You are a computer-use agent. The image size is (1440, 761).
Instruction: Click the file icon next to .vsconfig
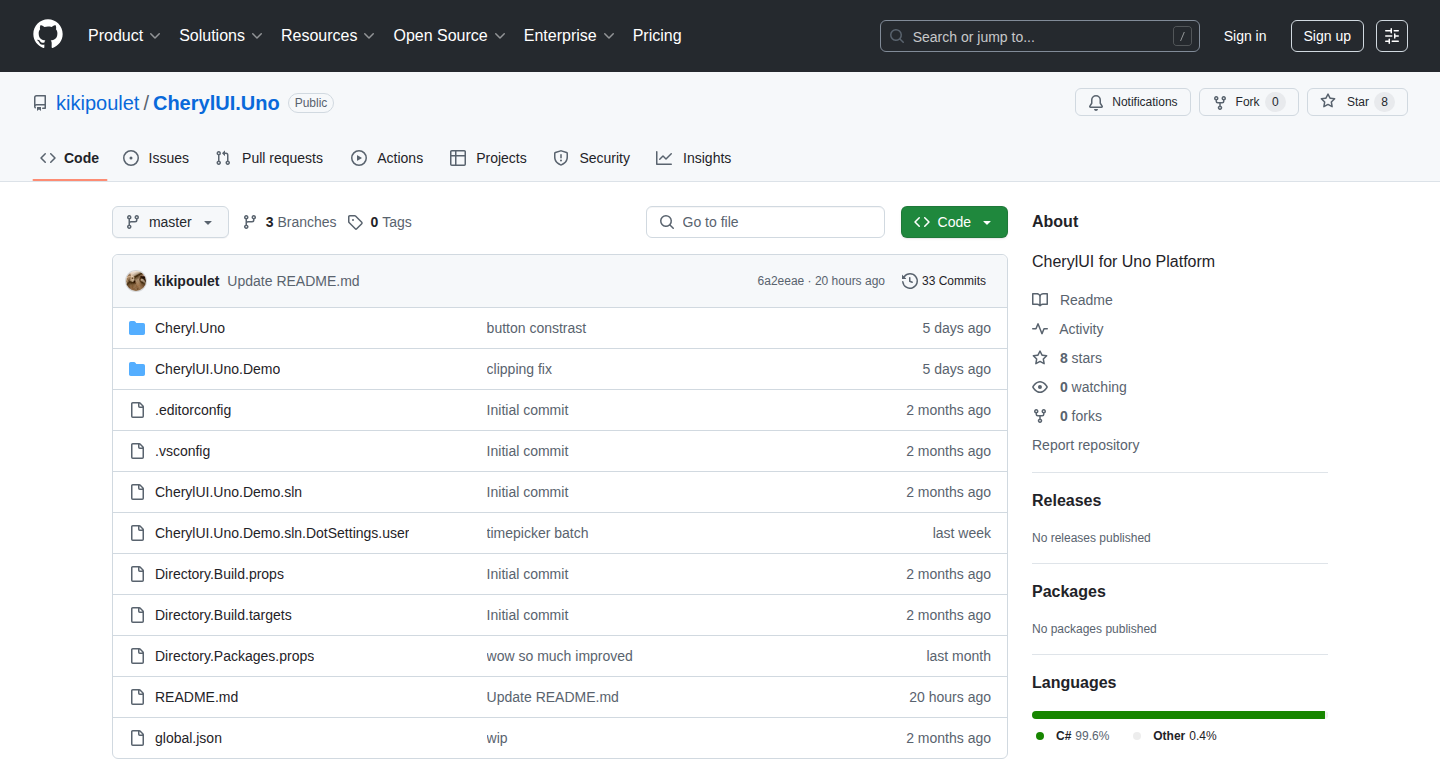coord(137,451)
